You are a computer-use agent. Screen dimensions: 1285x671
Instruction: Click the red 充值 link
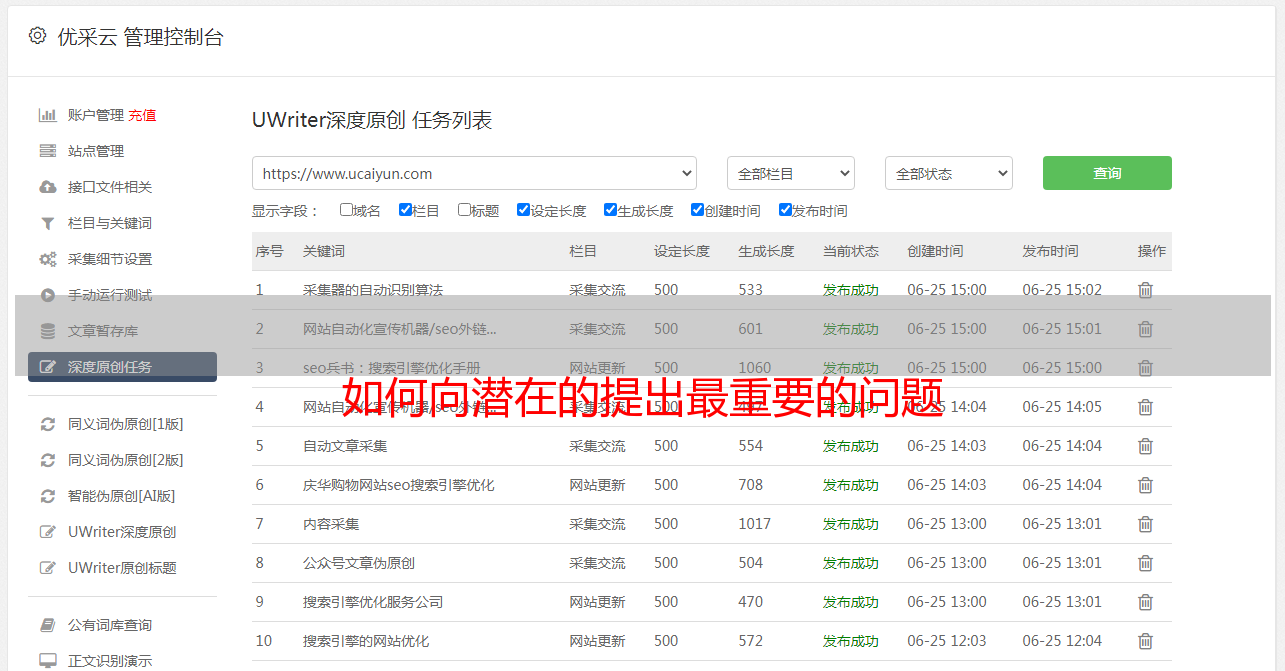click(142, 115)
